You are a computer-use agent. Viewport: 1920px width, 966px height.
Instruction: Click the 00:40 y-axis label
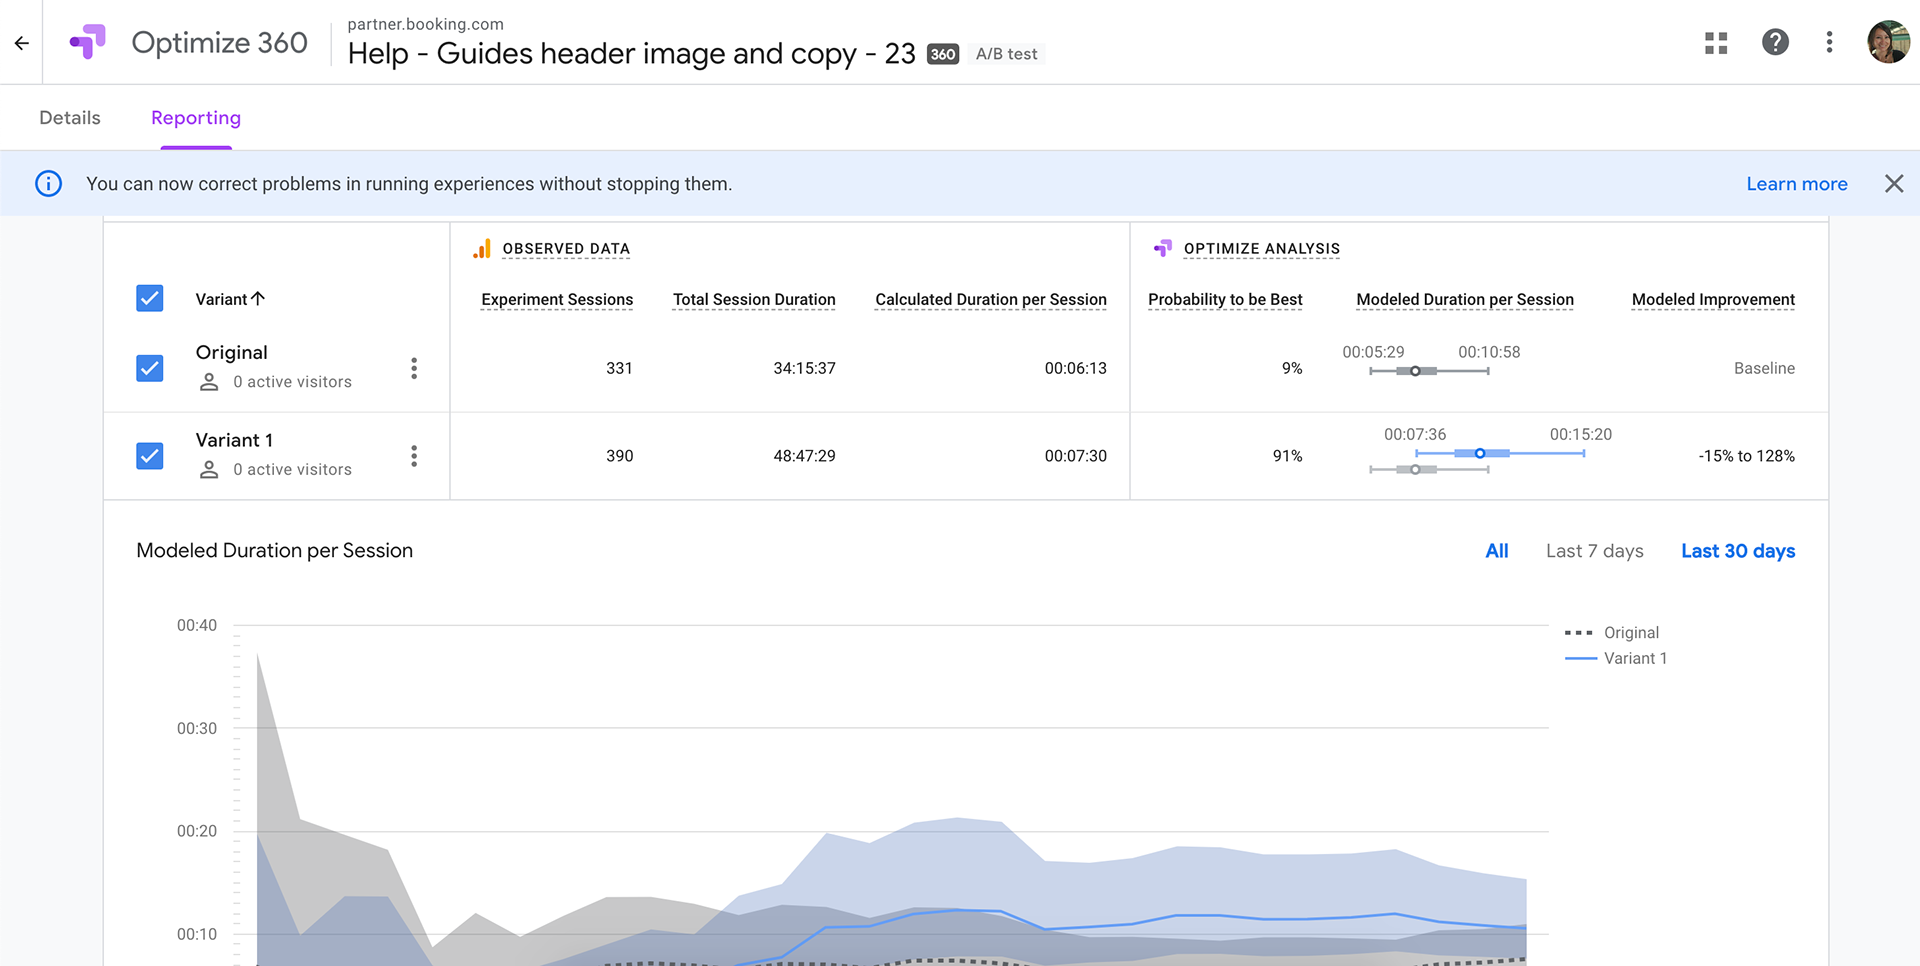coord(197,626)
